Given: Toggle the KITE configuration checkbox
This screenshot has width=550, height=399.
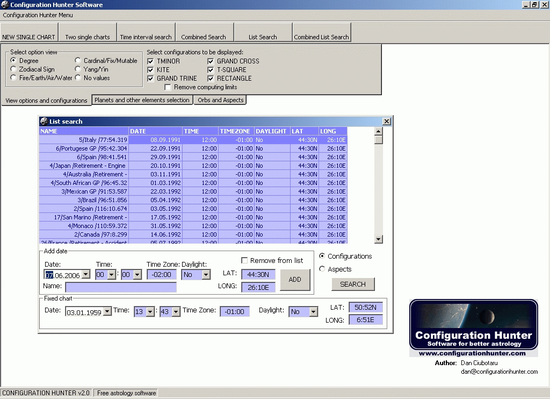Looking at the screenshot, I should (150, 70).
